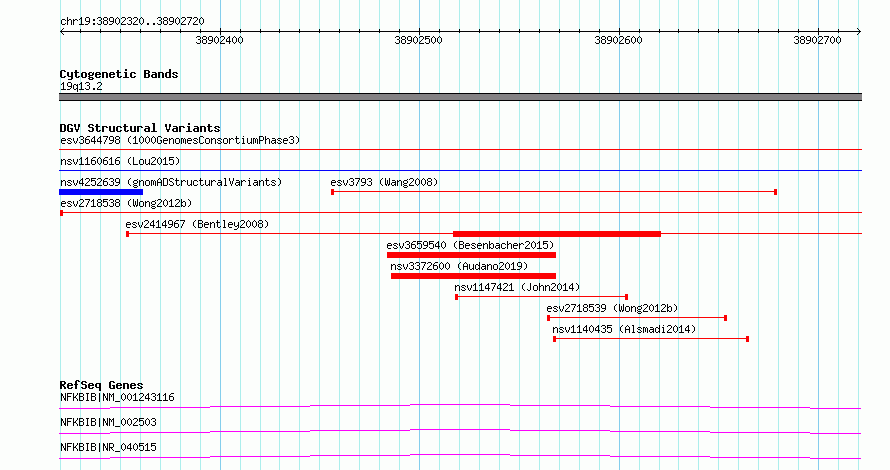This screenshot has width=890, height=470.
Task: Open variant esv2718538 (Wong2012b) label
Action: [x=126, y=203]
